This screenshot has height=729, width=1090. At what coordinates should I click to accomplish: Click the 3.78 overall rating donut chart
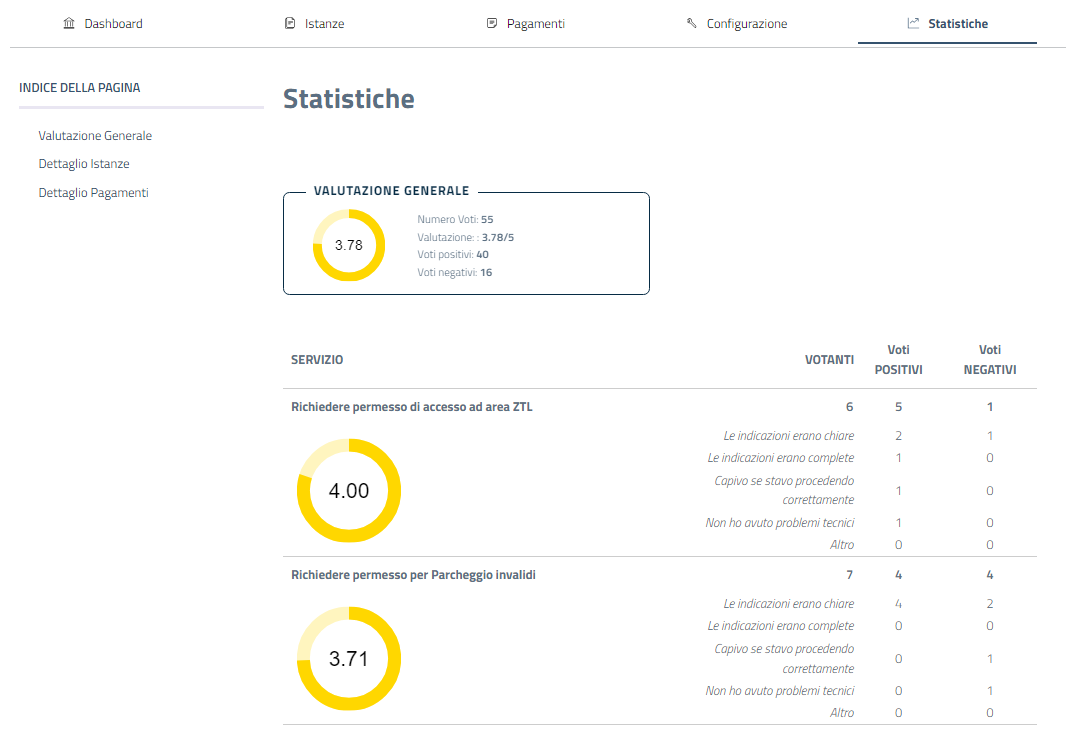coord(349,245)
